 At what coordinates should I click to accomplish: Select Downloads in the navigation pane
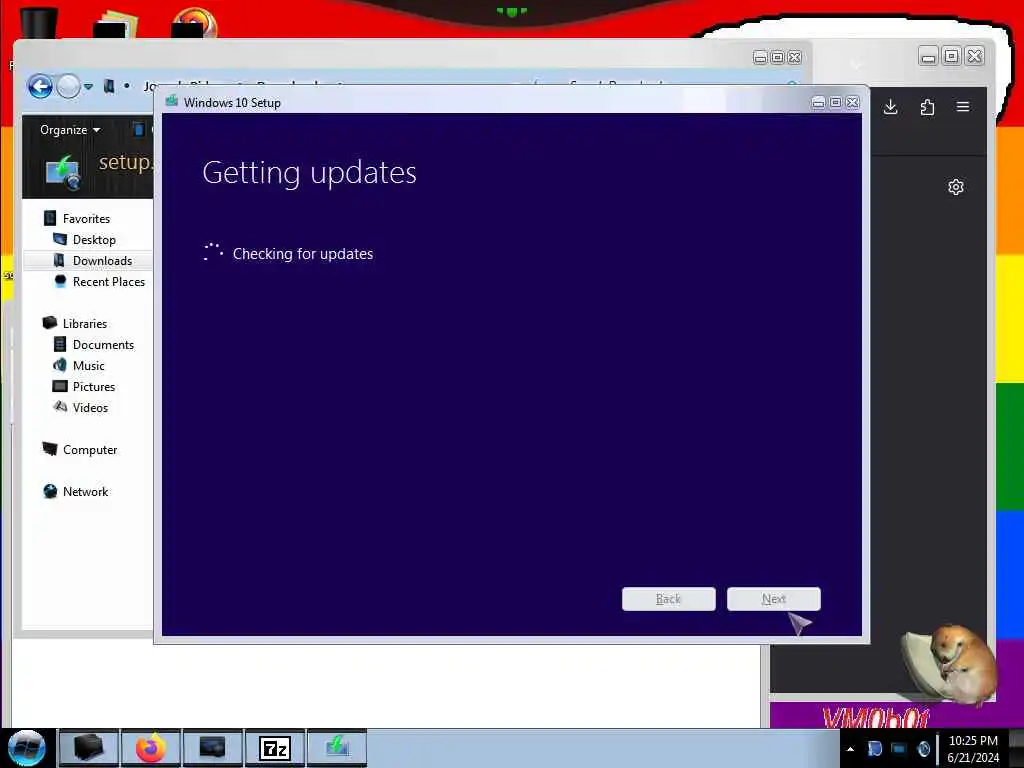click(x=103, y=261)
